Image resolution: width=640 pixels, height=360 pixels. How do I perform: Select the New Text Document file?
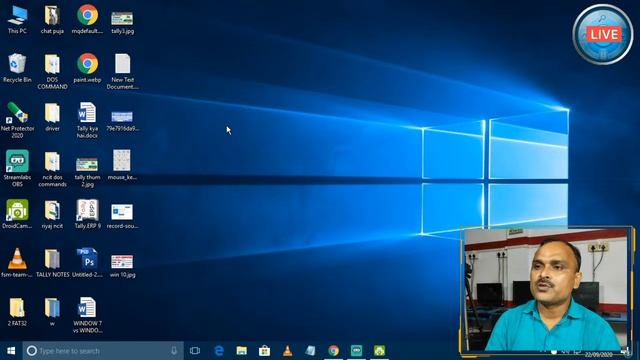[122, 71]
